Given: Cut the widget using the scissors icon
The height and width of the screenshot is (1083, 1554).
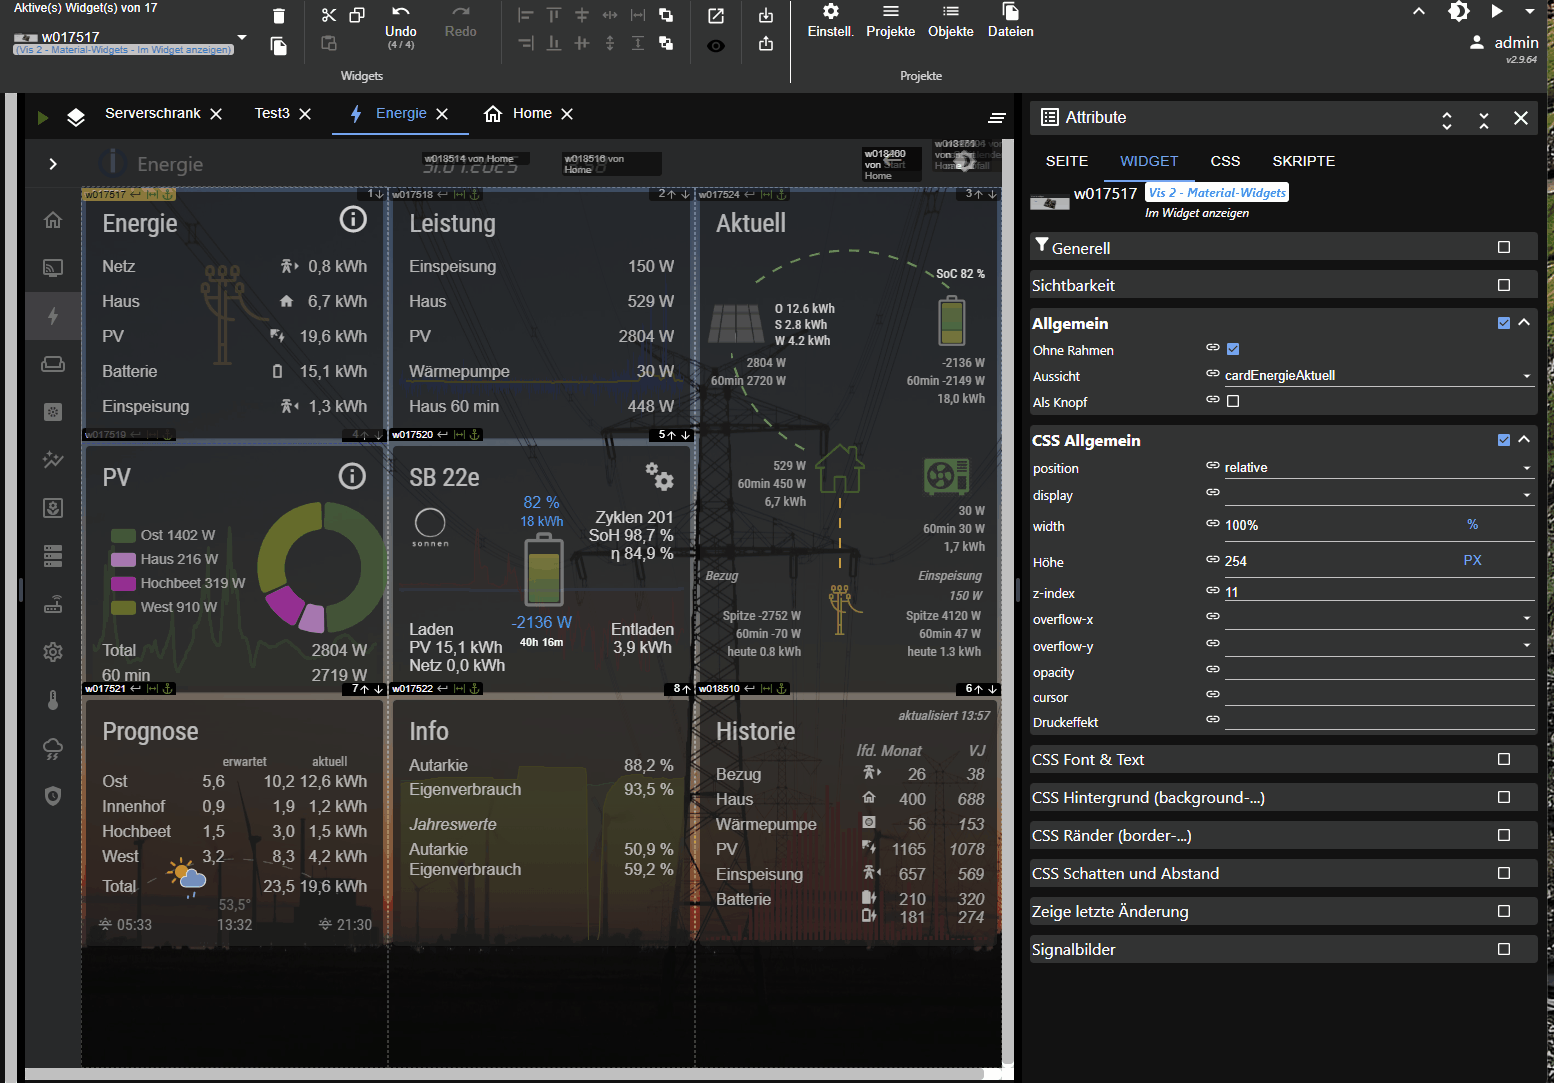Looking at the screenshot, I should [x=329, y=15].
